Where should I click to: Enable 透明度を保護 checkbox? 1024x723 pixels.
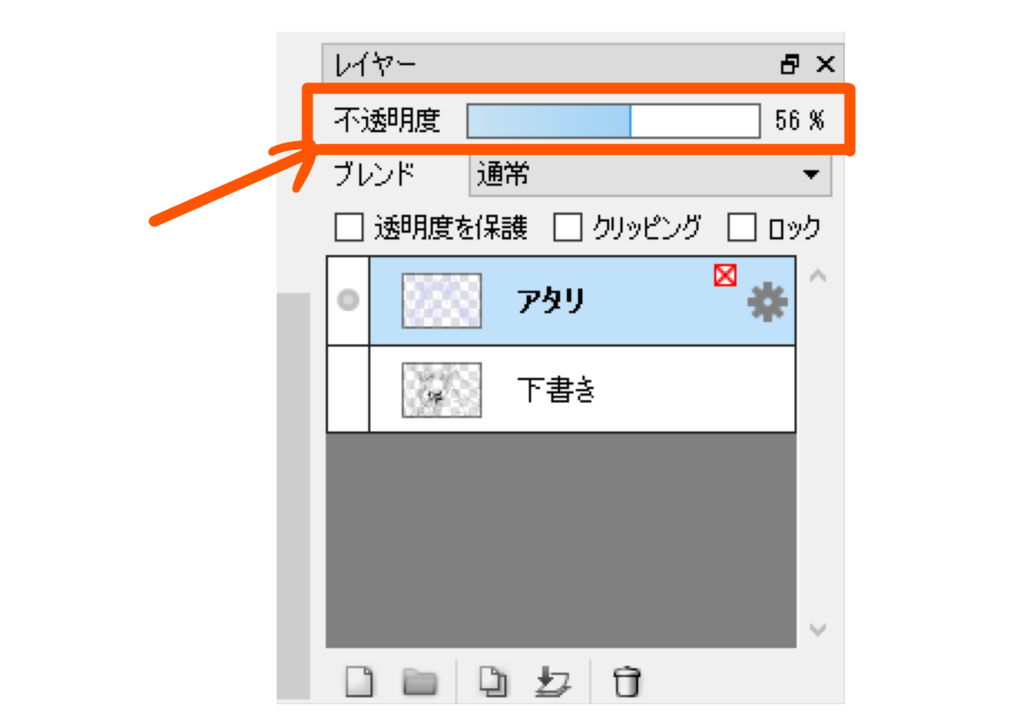tap(349, 227)
